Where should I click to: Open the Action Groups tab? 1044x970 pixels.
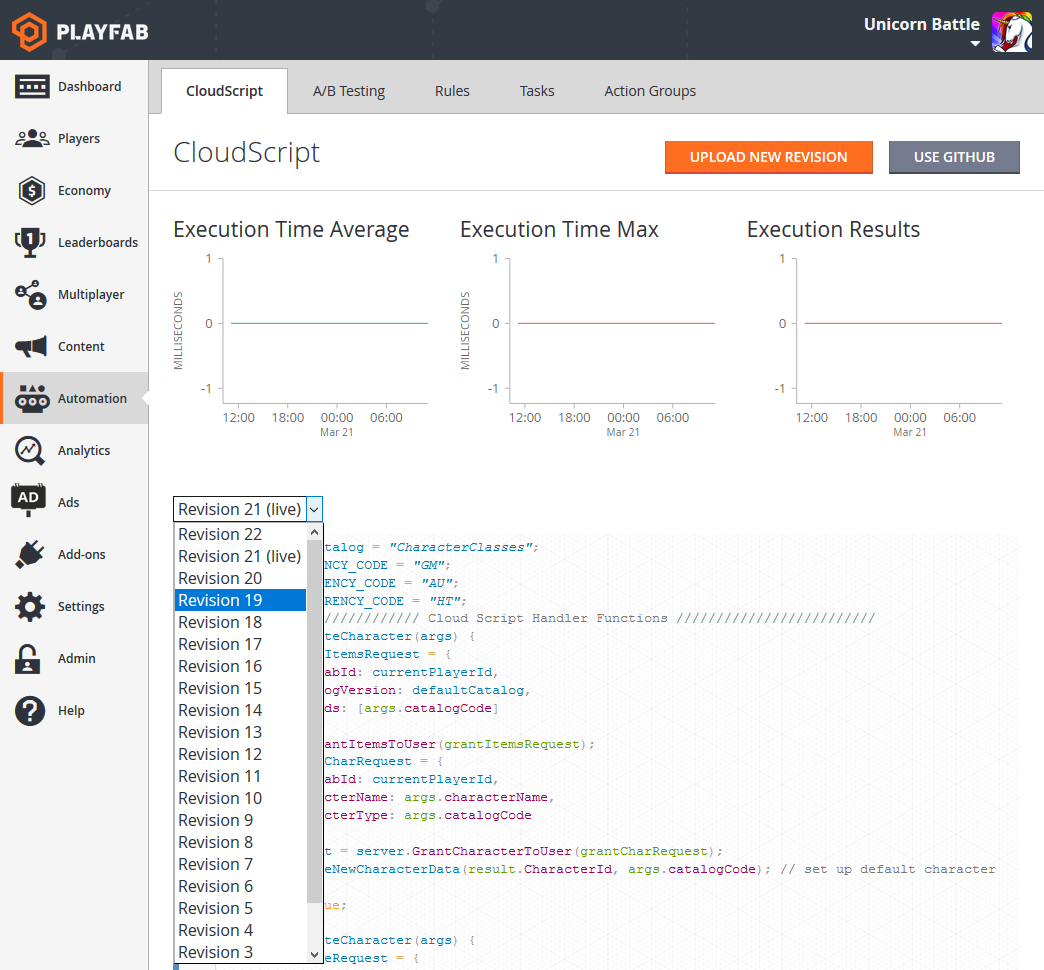tap(650, 91)
